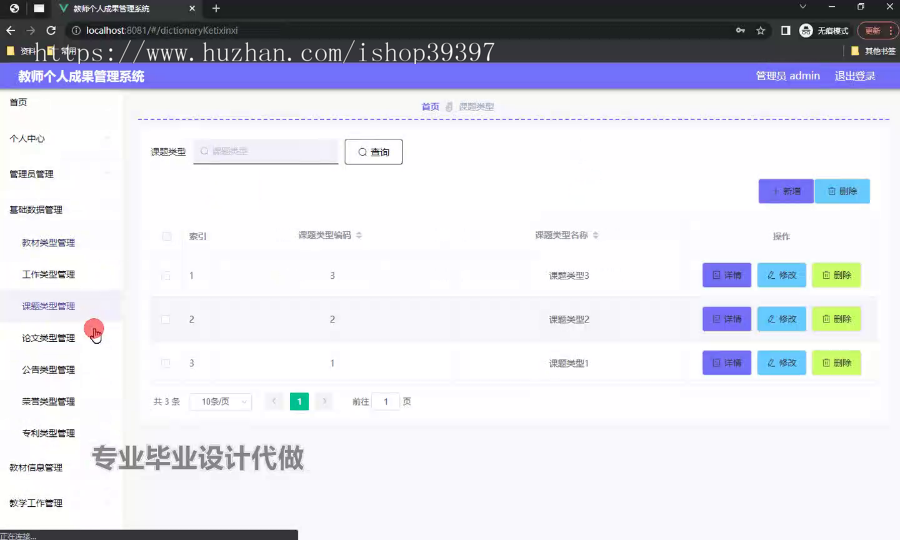Click the 前往 page number input box

(385, 402)
